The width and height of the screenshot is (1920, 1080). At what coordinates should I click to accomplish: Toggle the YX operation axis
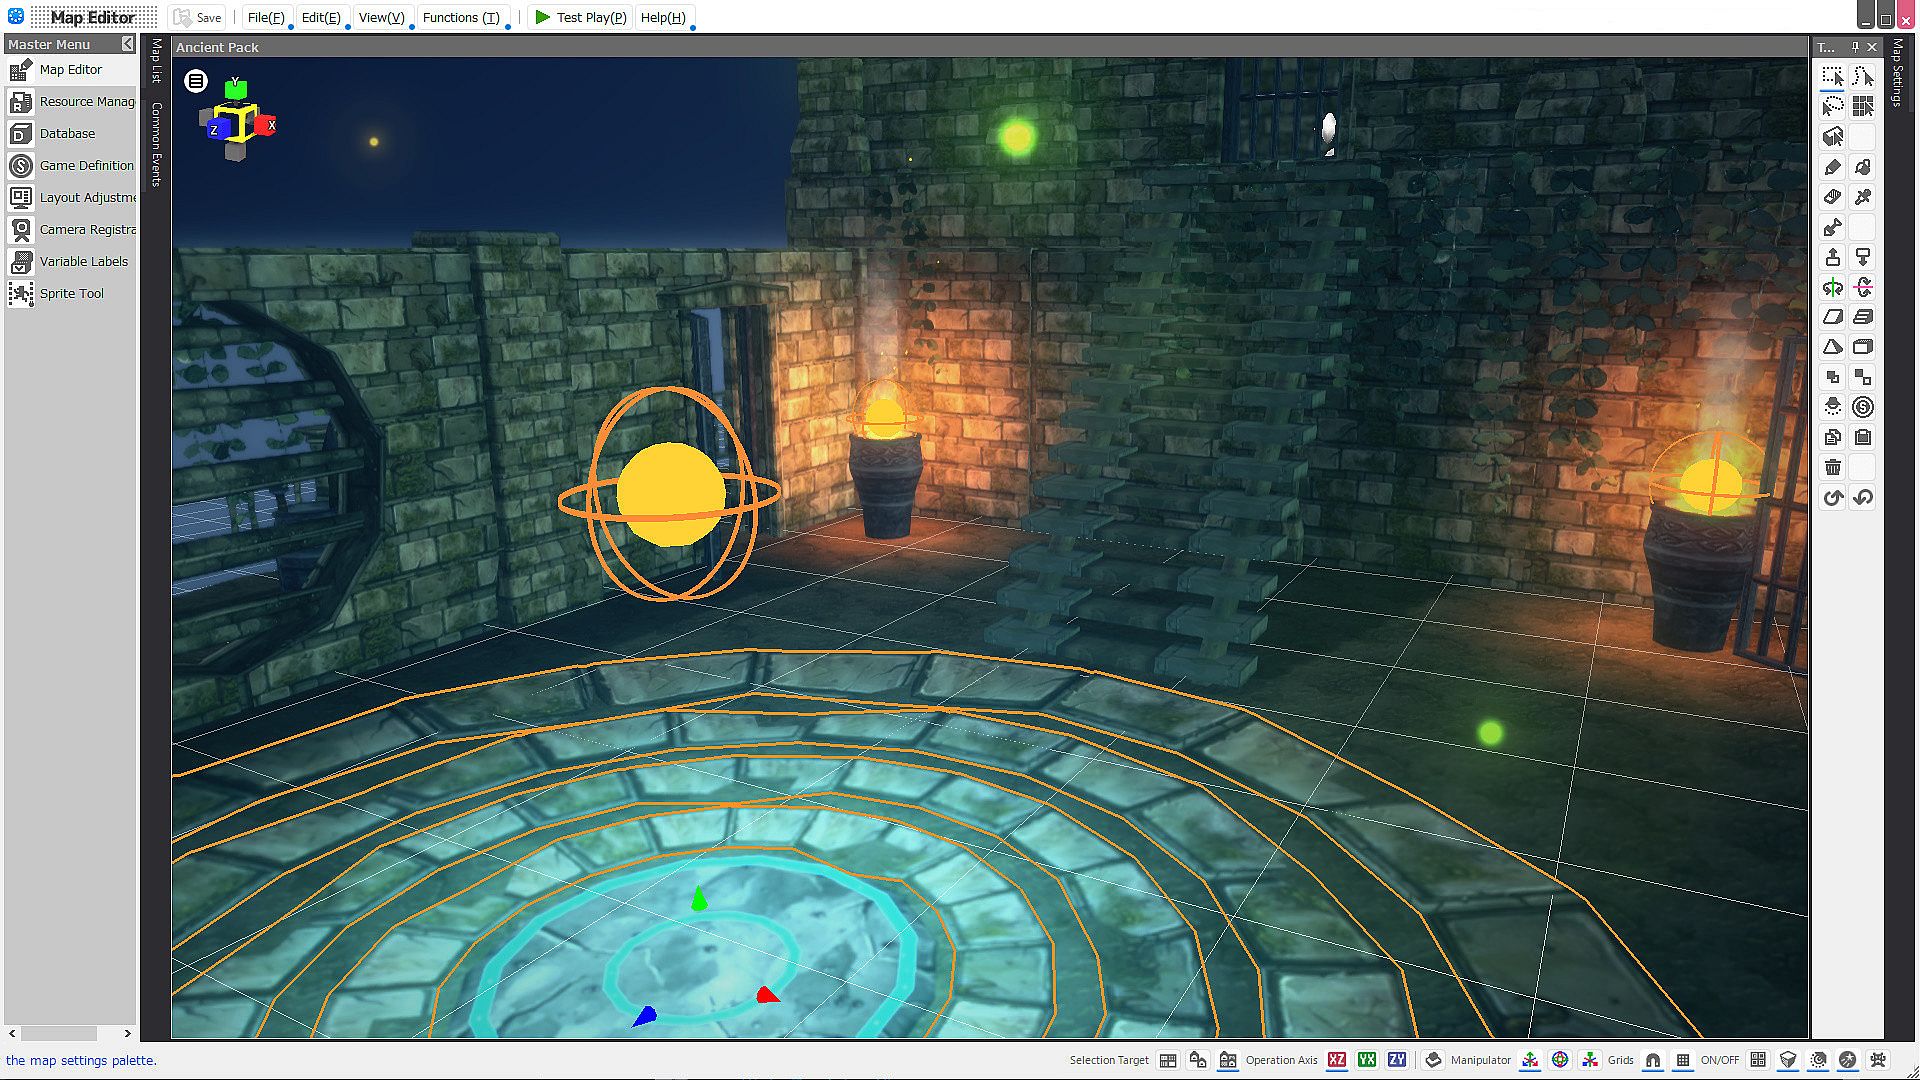pyautogui.click(x=1367, y=1060)
